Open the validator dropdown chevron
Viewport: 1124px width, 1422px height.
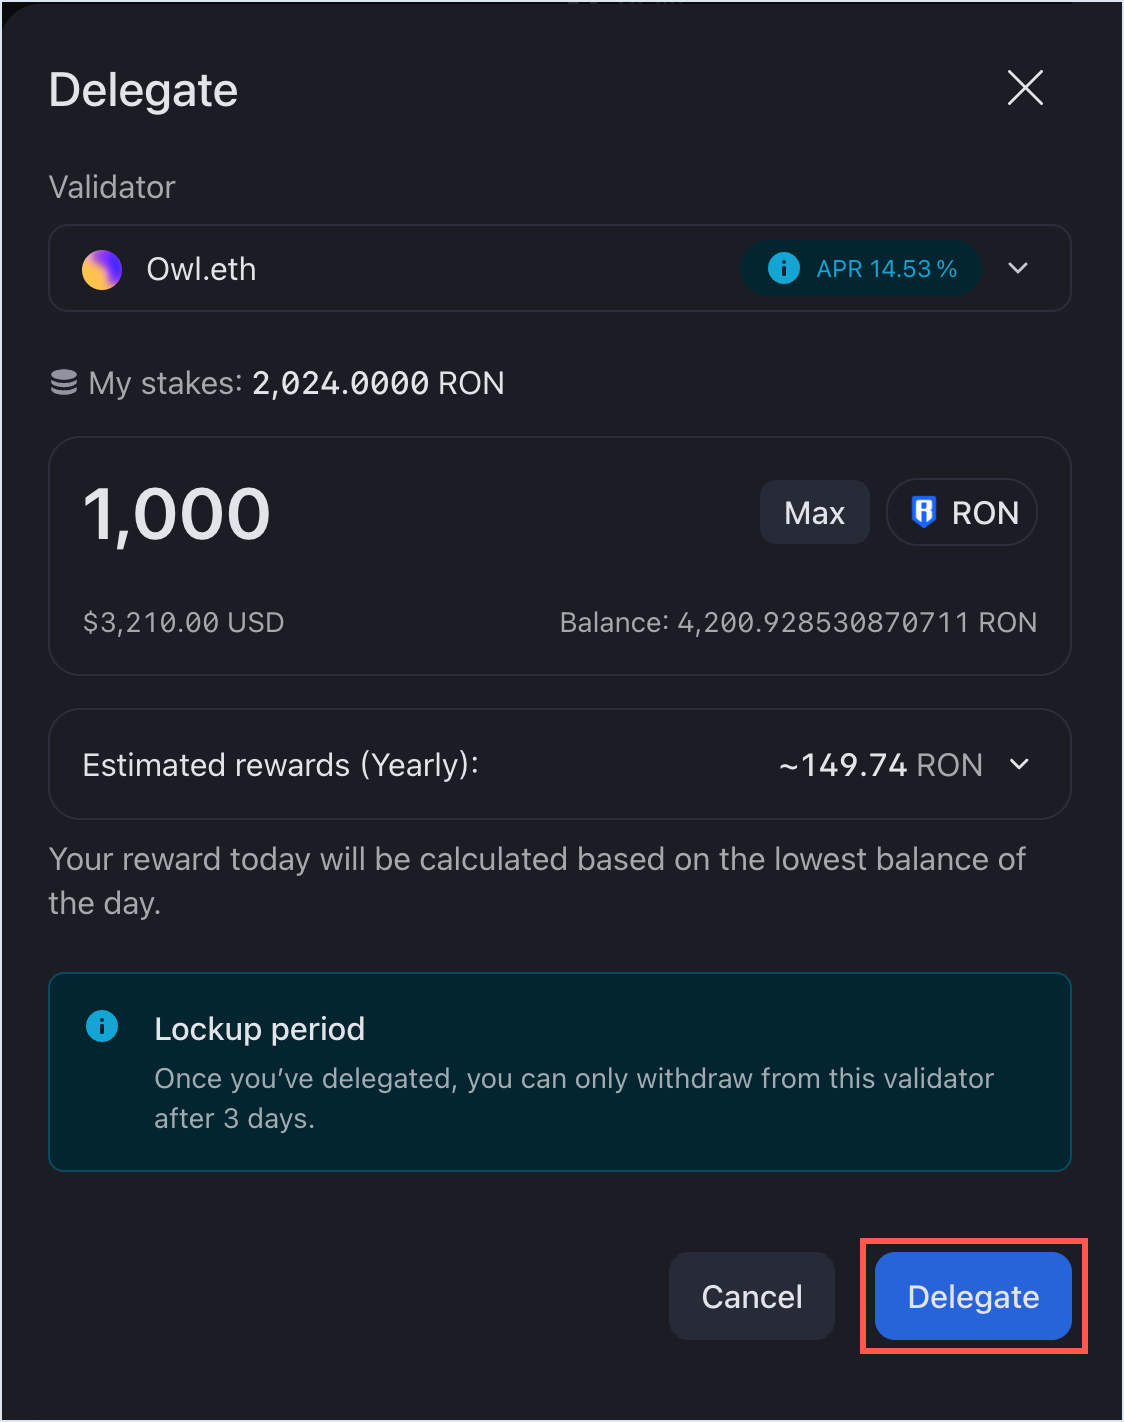click(1018, 268)
